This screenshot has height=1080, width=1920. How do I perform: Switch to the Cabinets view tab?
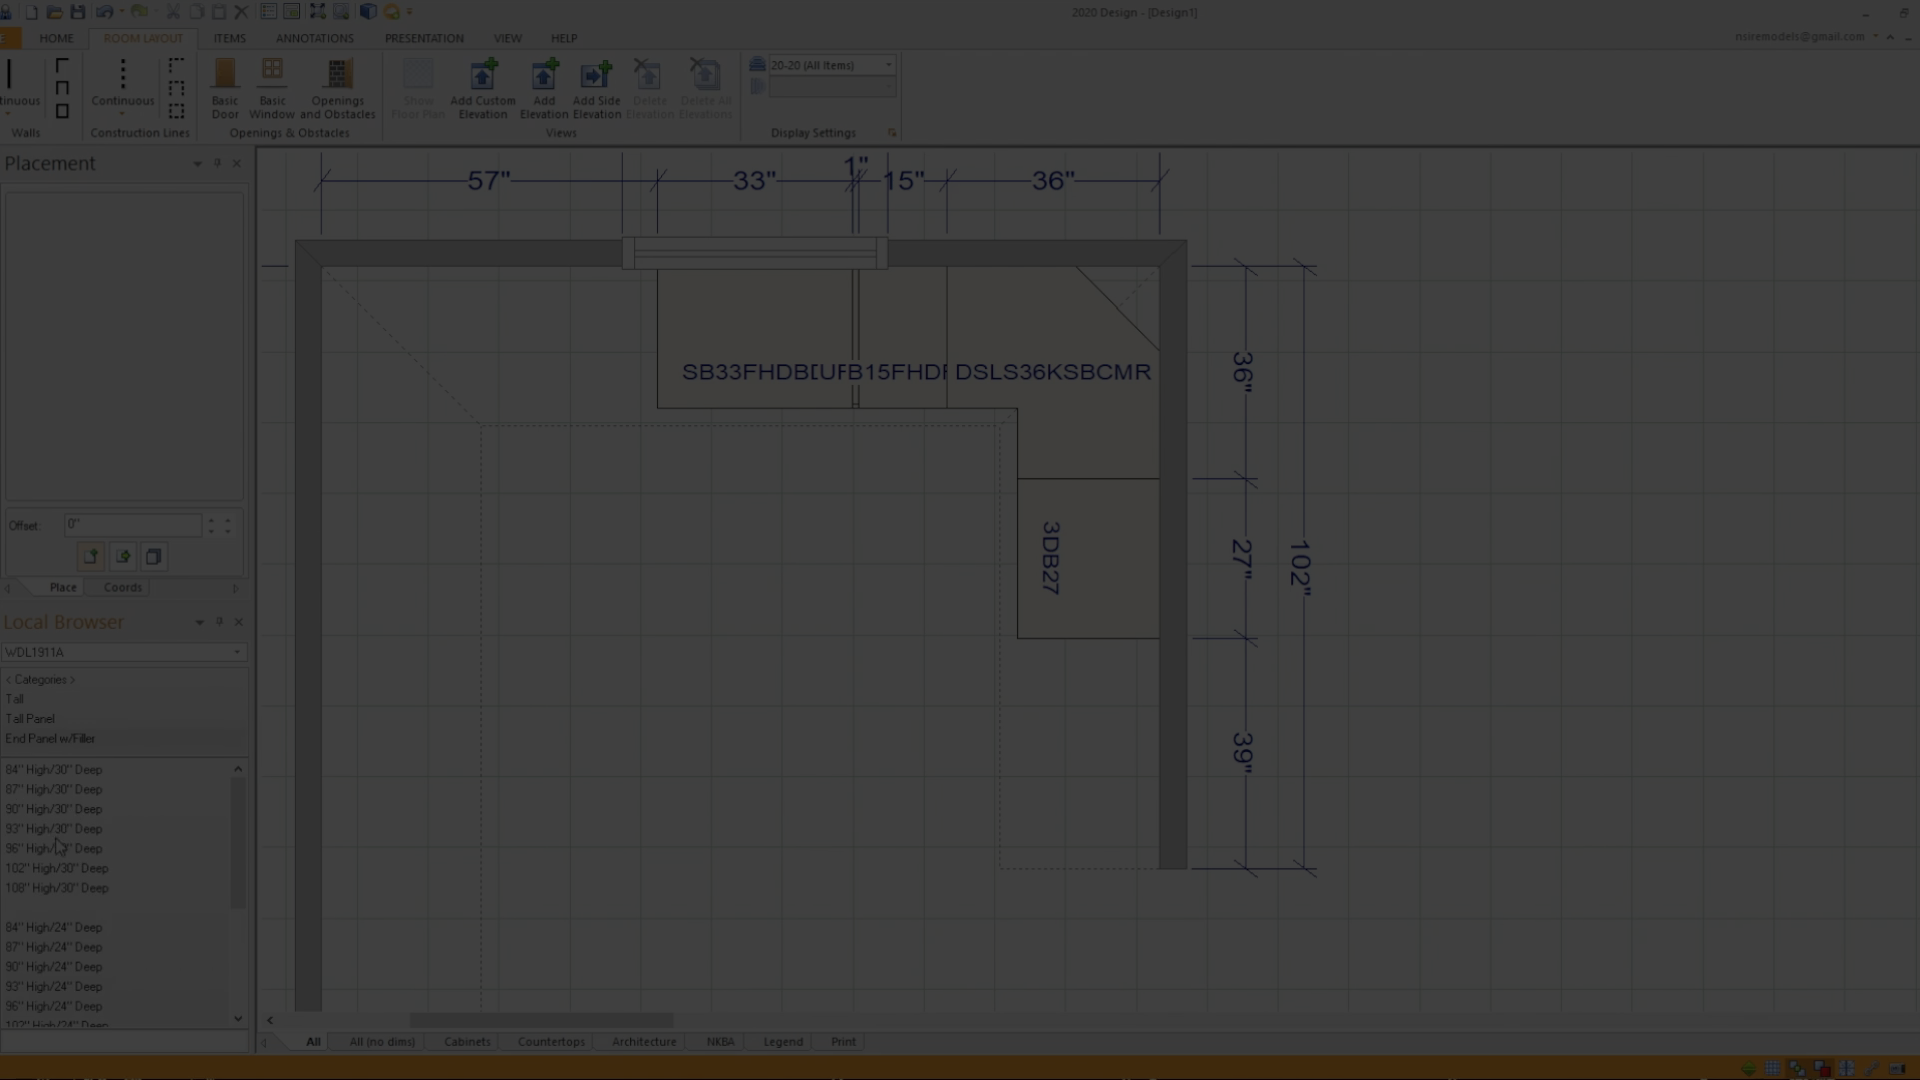pyautogui.click(x=467, y=1041)
